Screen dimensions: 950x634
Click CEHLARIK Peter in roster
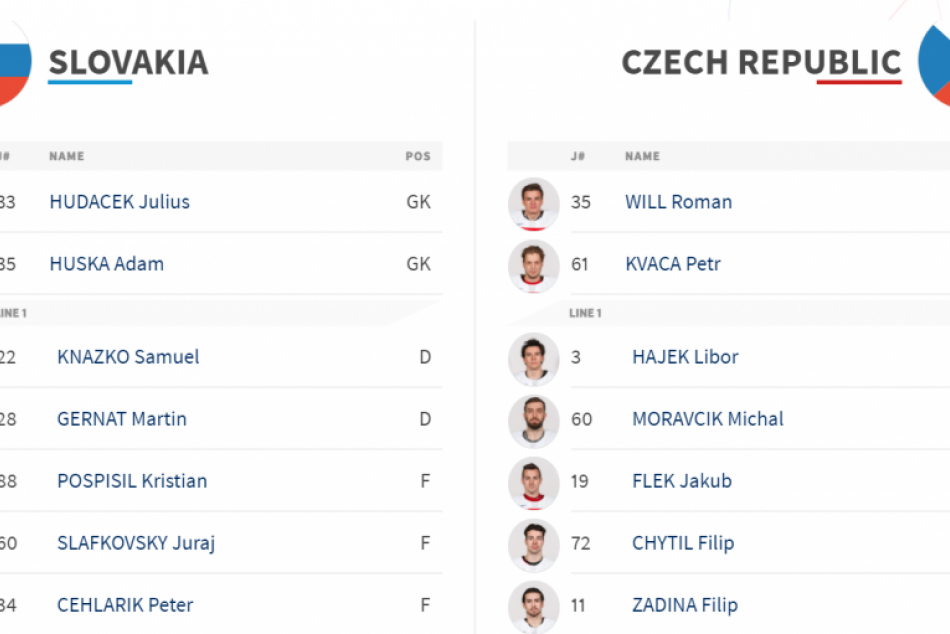[x=125, y=605]
